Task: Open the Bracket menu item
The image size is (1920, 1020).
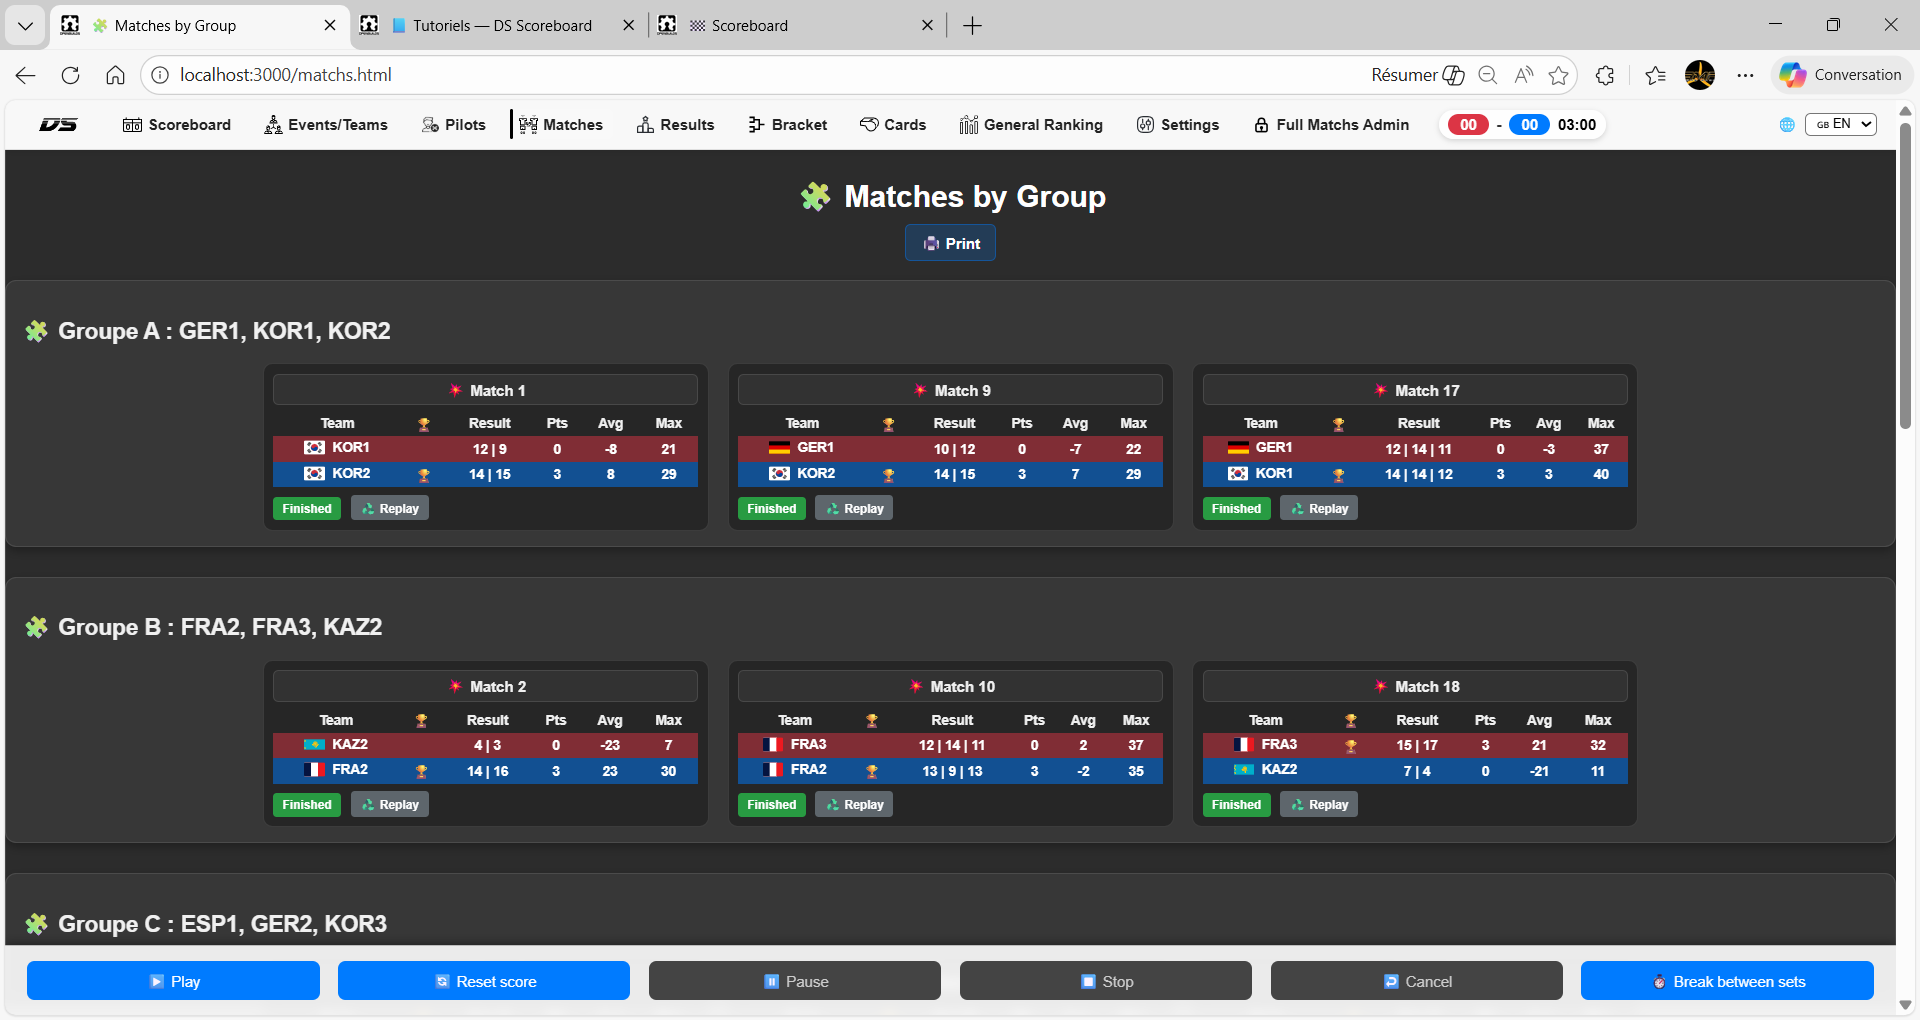Action: click(x=787, y=125)
